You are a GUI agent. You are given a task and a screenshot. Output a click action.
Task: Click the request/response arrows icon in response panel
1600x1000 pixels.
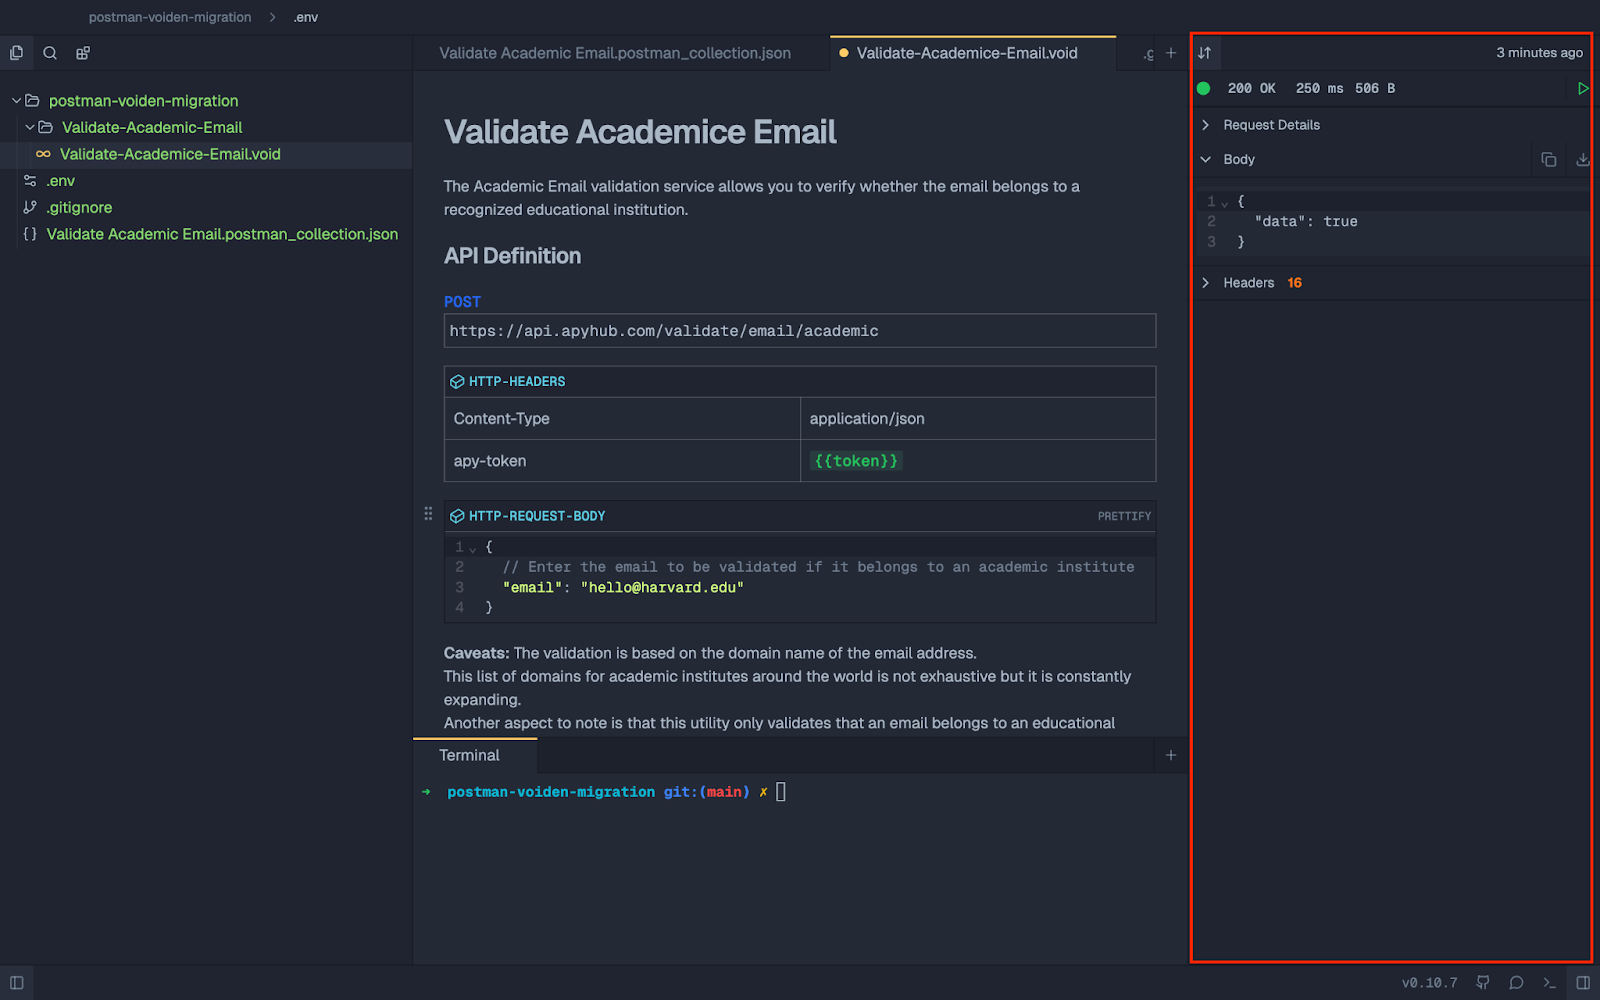tap(1205, 53)
